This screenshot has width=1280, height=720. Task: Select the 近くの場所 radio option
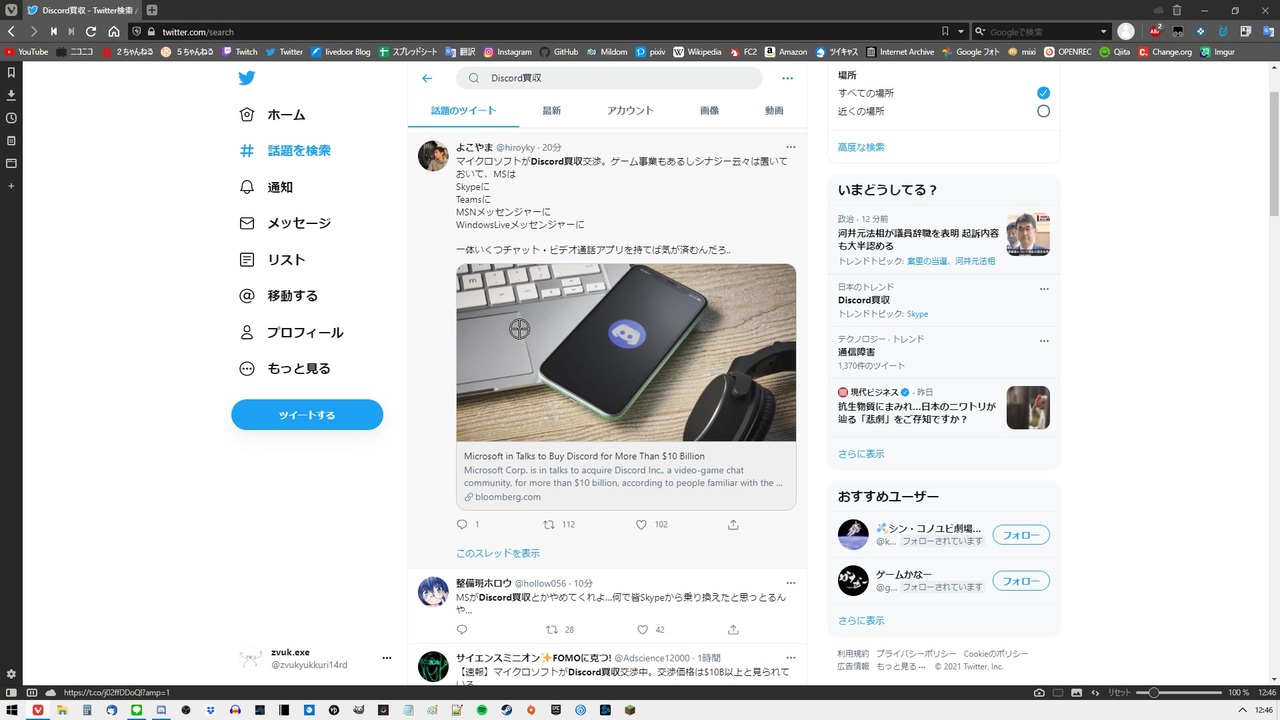tap(1043, 111)
